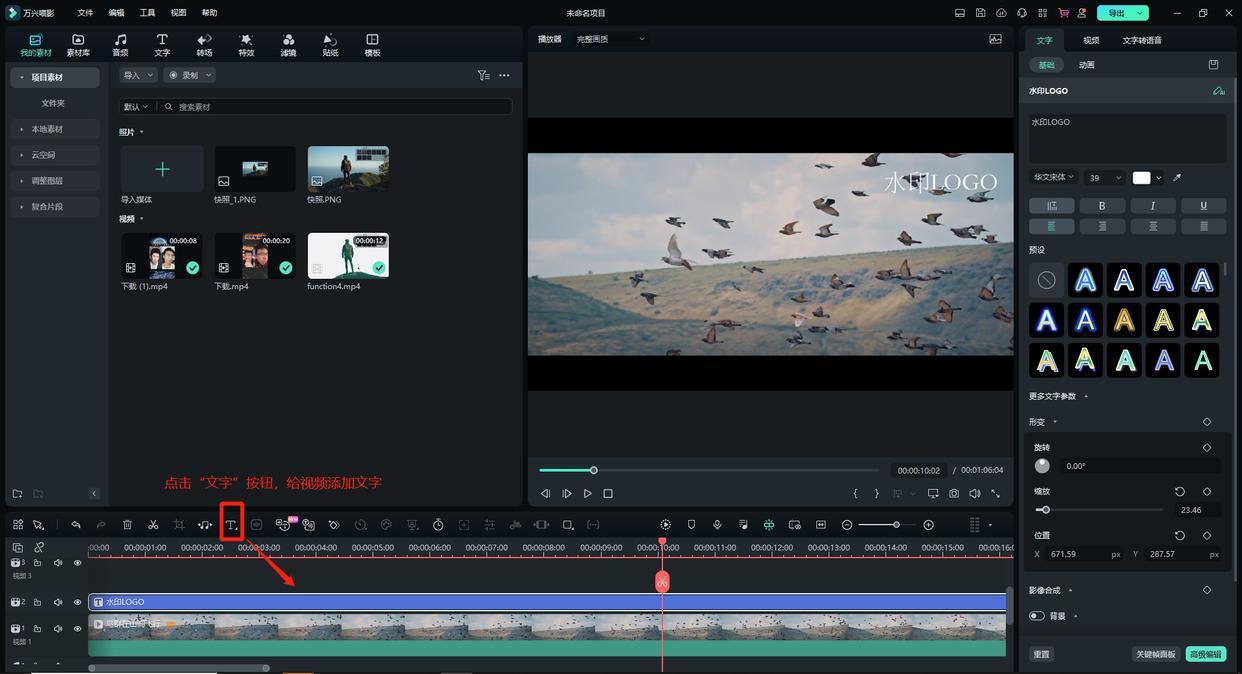Click the fullscreen expand icon under preview
The image size is (1242, 674).
995,493
